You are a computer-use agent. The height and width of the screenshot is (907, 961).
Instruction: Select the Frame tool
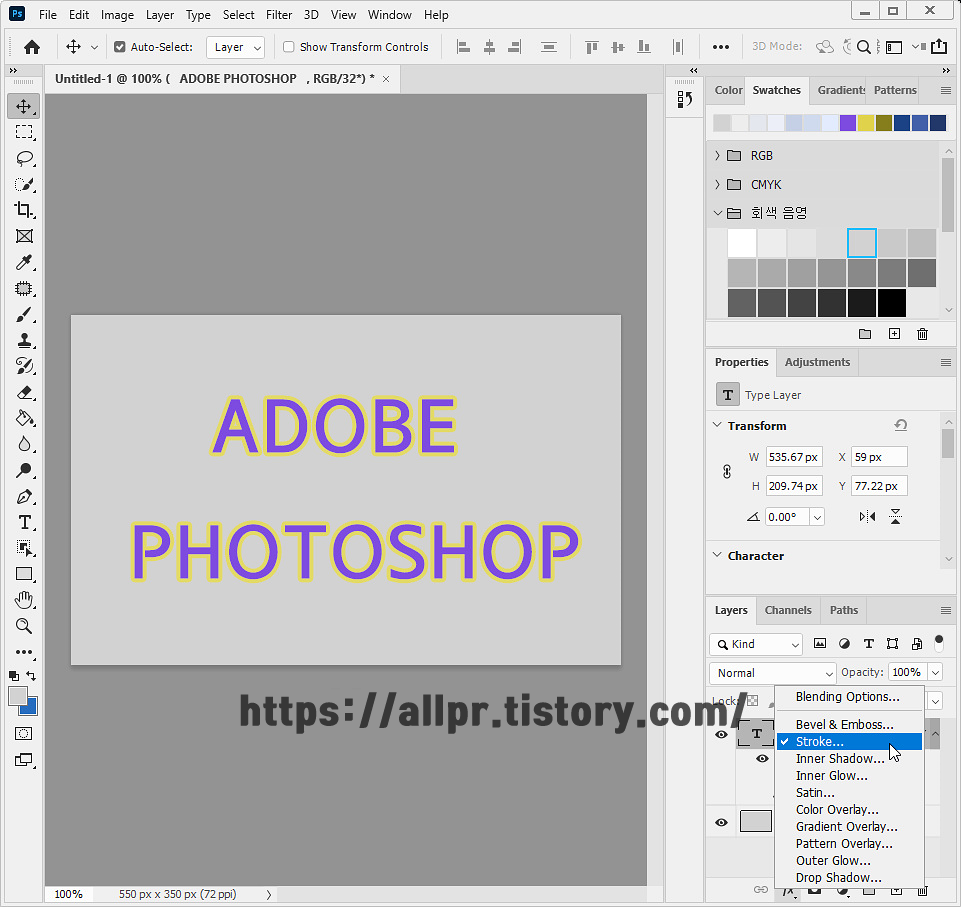click(24, 236)
